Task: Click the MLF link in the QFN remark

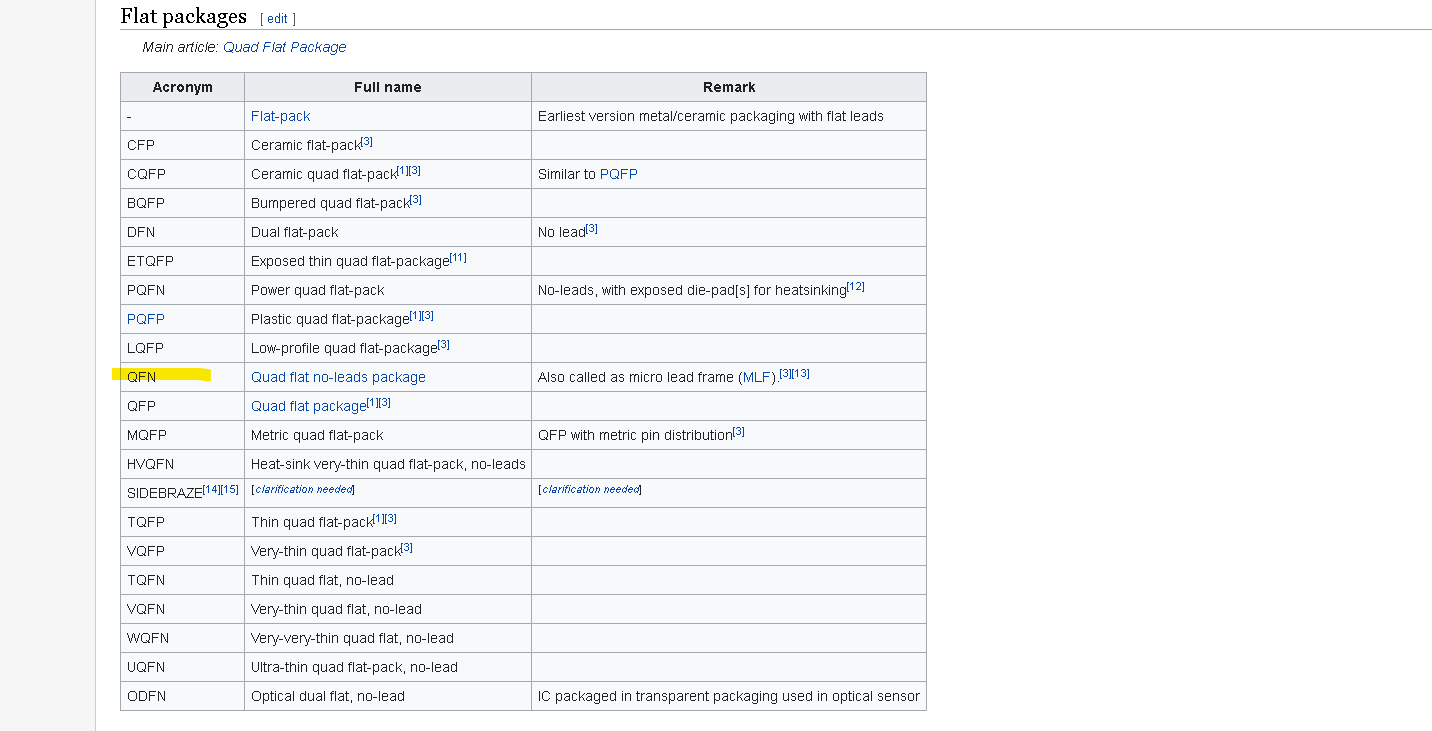Action: tap(758, 377)
